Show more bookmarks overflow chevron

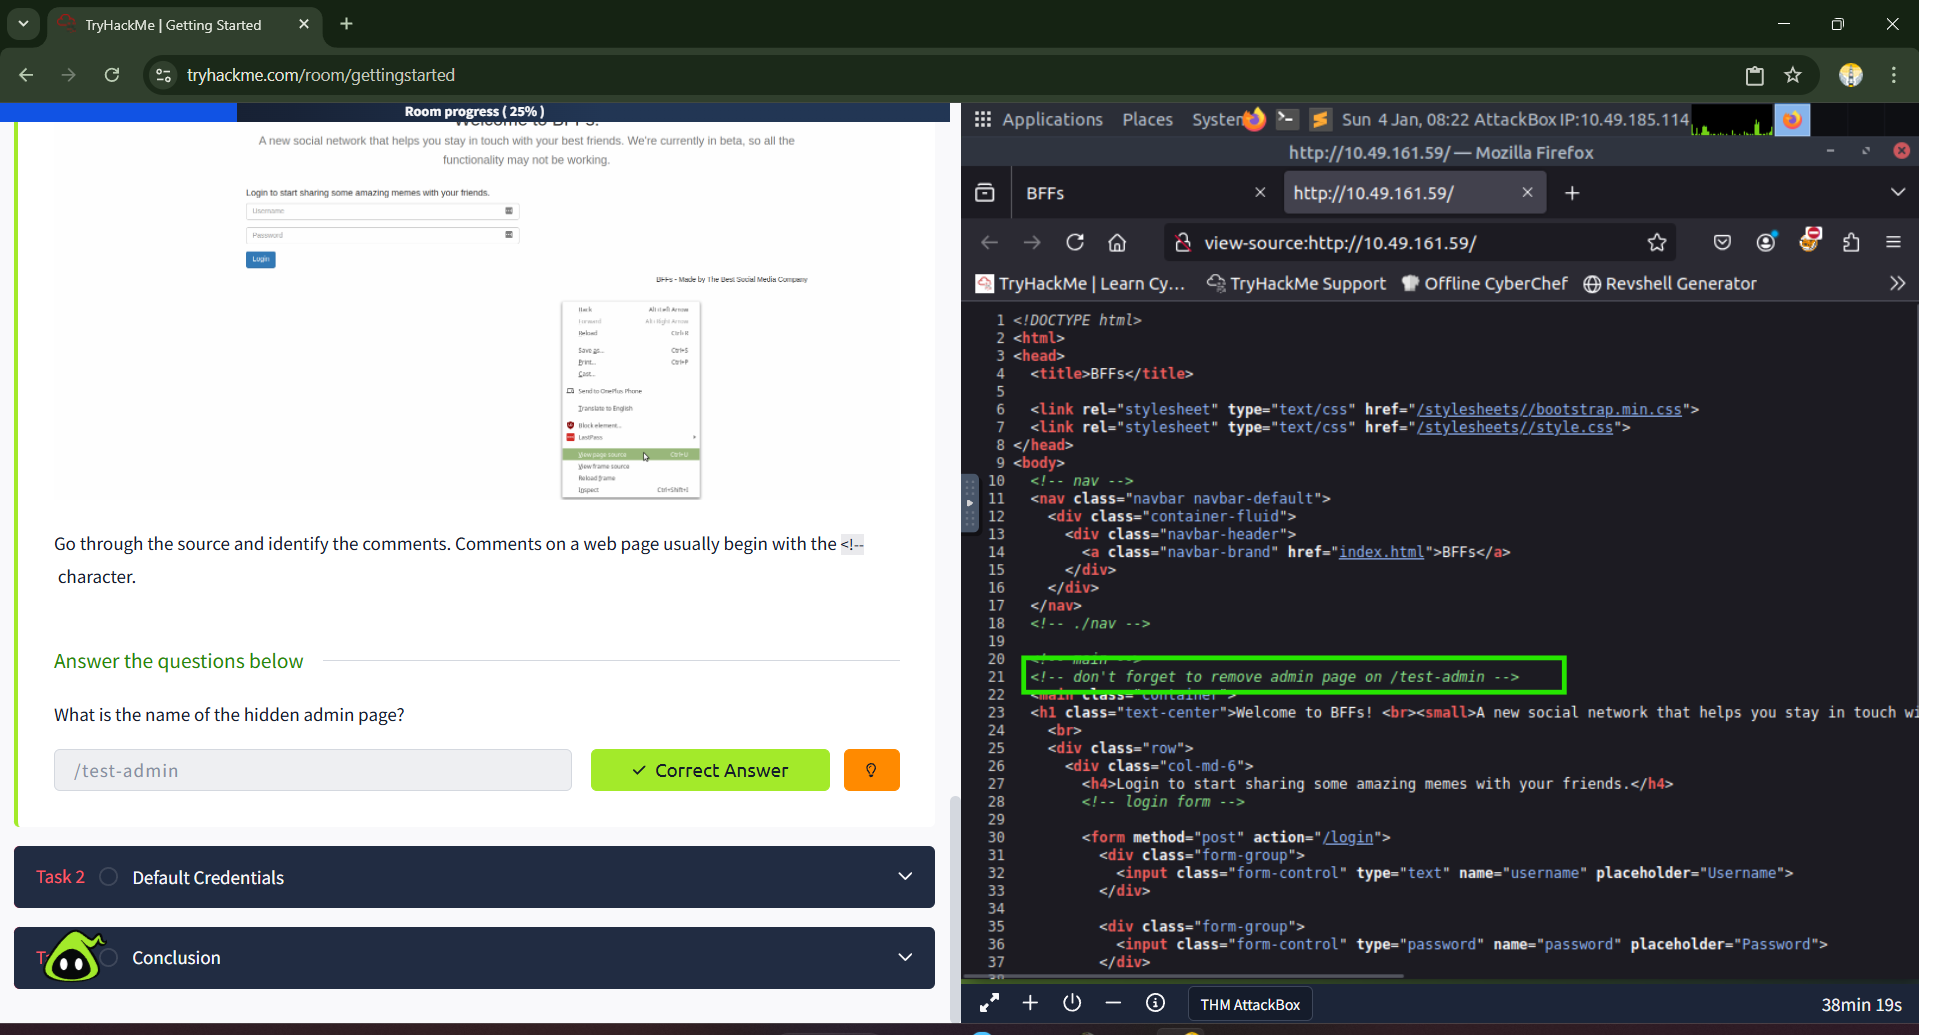pos(1897,284)
